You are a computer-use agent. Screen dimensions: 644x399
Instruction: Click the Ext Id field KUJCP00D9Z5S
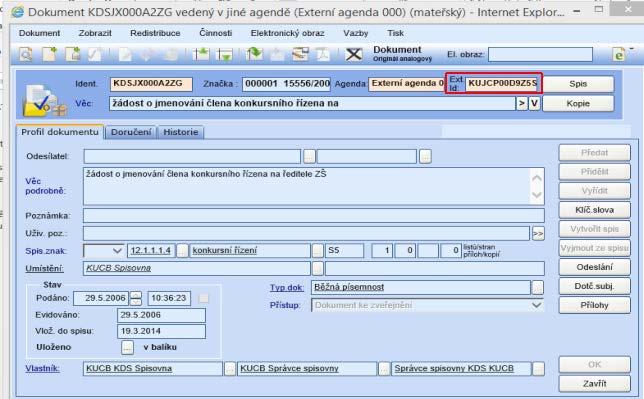(x=502, y=83)
